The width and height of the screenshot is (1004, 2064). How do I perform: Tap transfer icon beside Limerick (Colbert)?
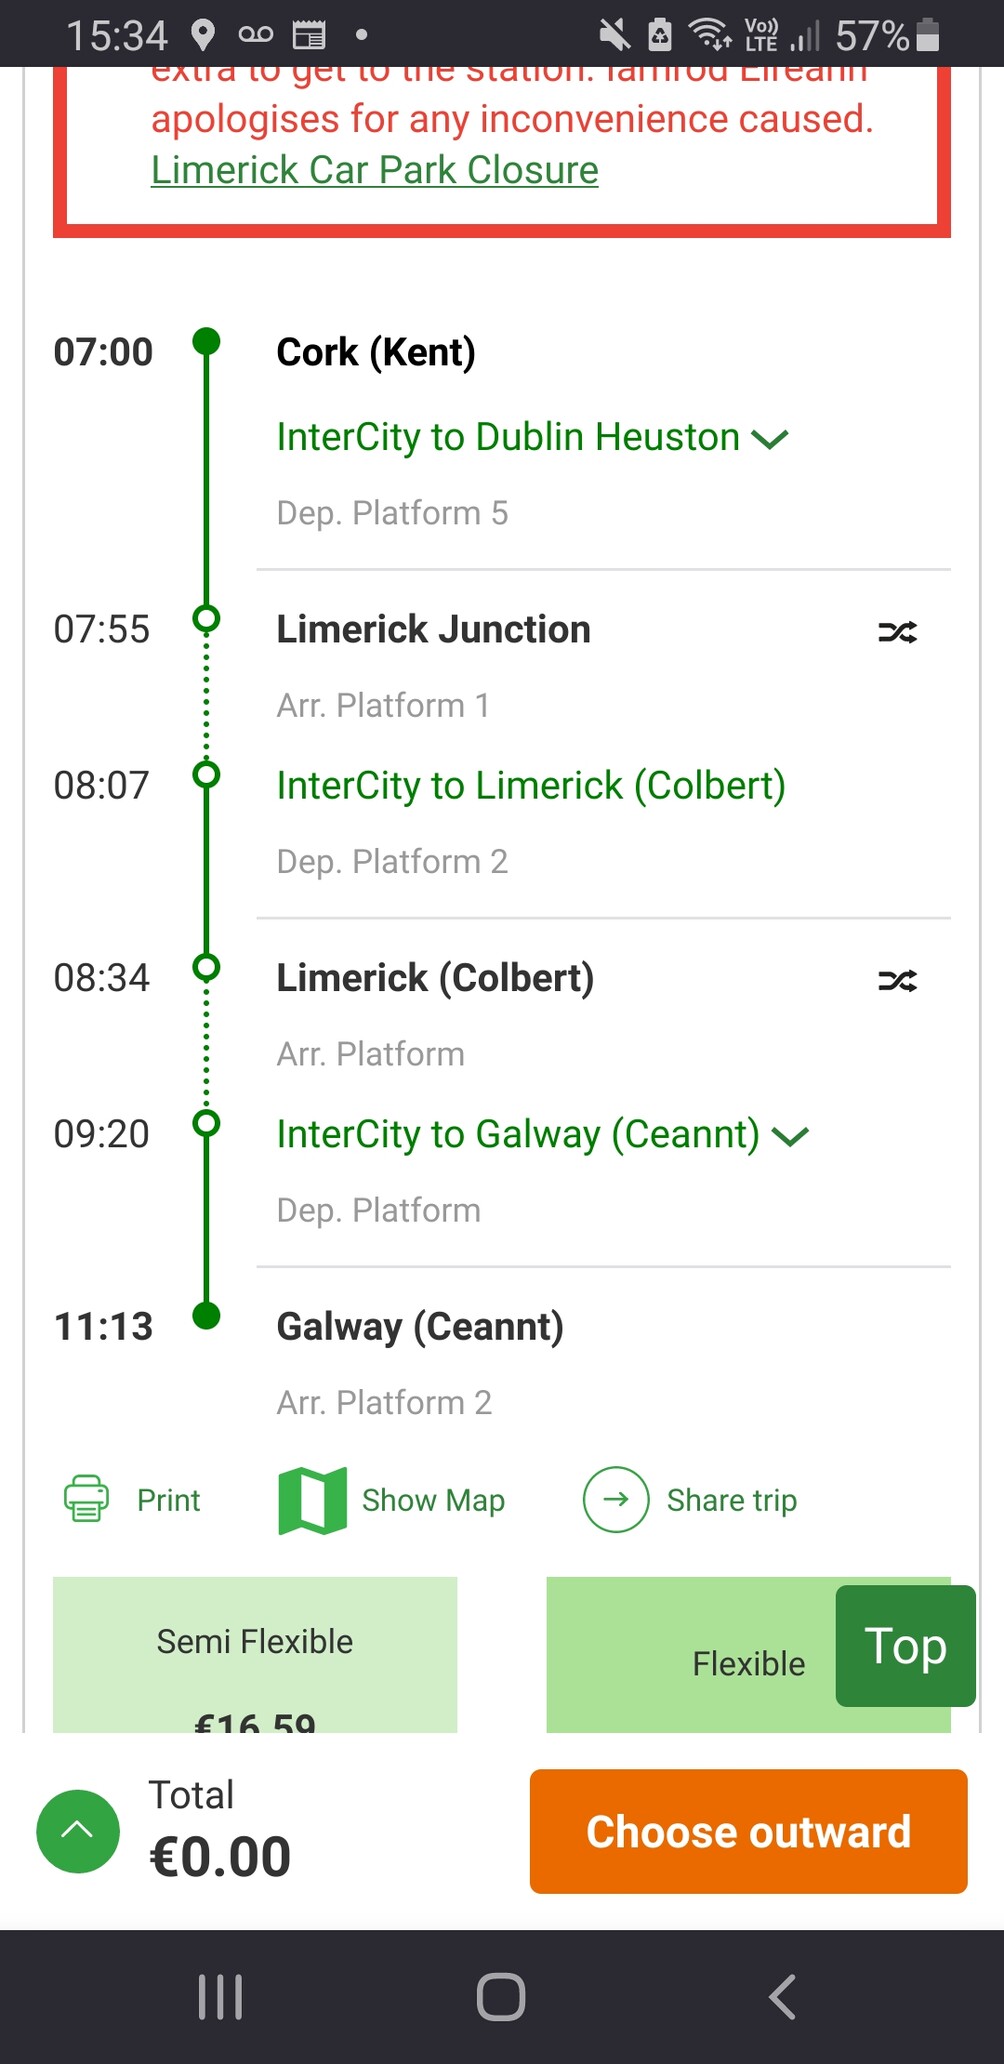(x=897, y=980)
